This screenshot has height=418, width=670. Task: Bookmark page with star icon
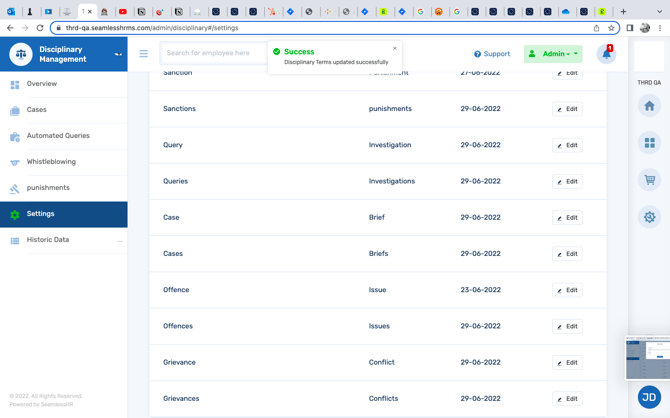tap(611, 28)
